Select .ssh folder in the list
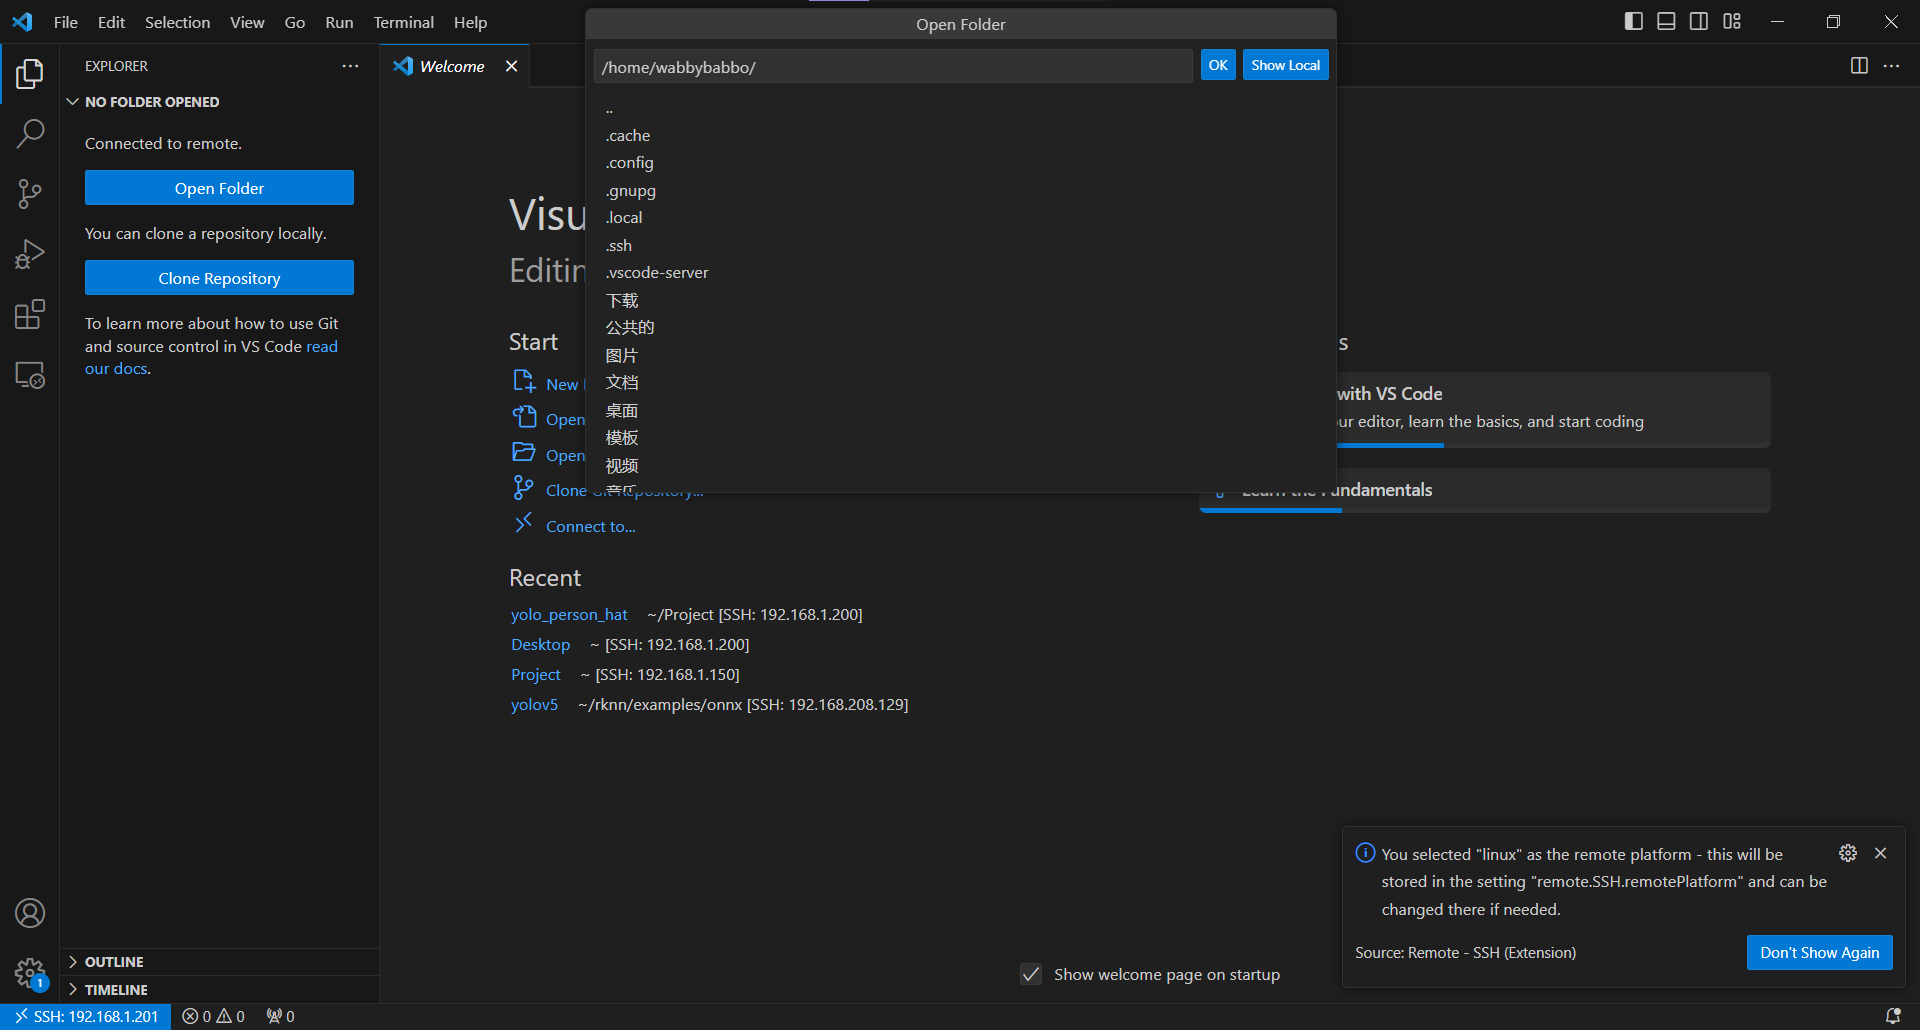The image size is (1920, 1030). pos(961,245)
